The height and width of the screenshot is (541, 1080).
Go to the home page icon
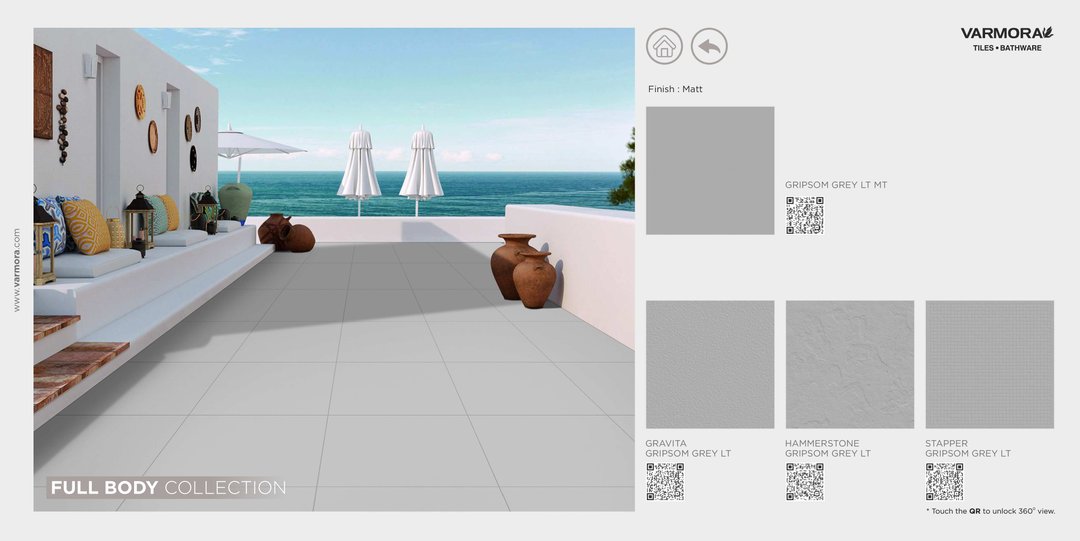point(664,46)
